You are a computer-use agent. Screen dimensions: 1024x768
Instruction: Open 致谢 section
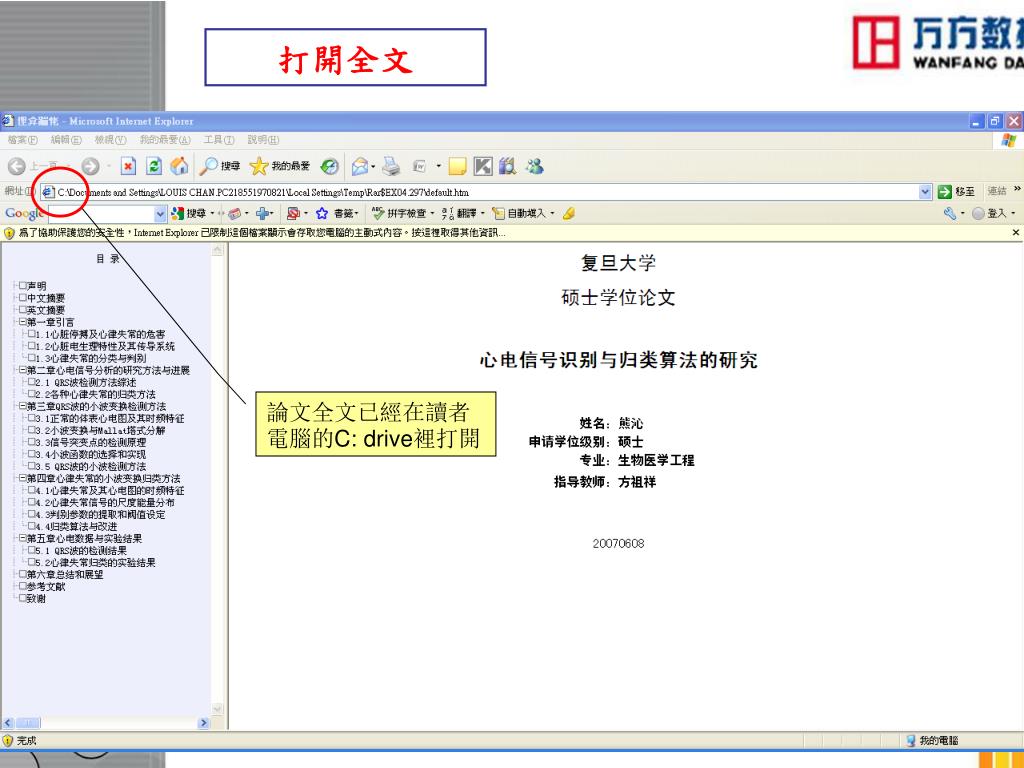click(x=37, y=598)
